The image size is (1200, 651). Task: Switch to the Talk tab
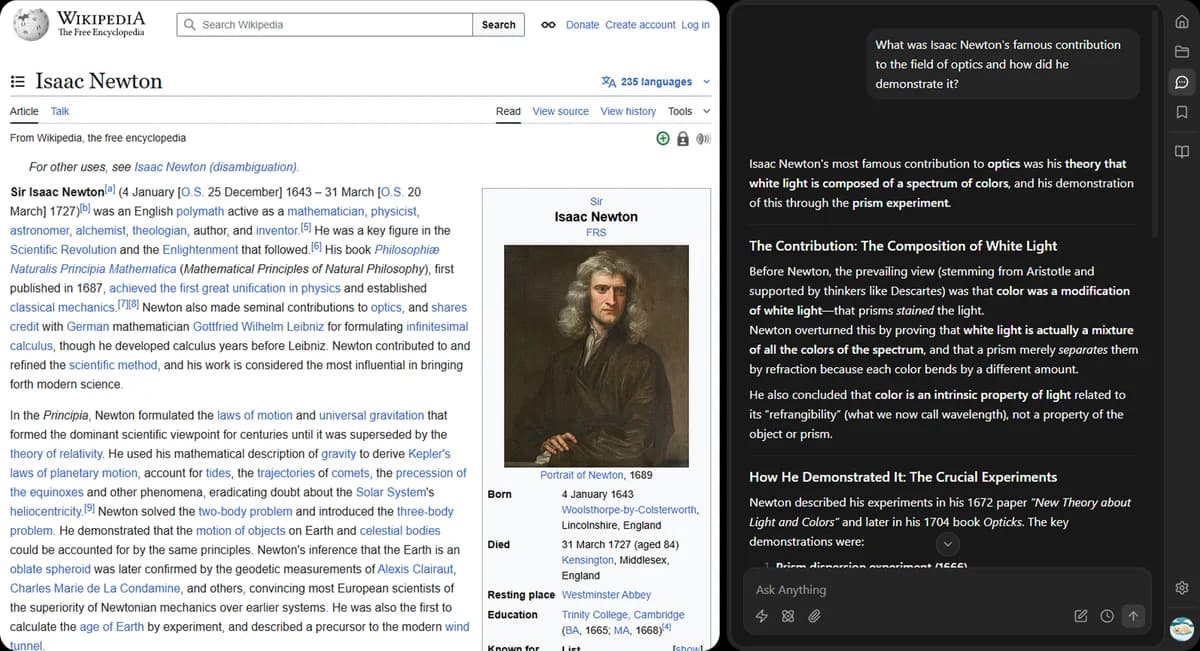point(60,111)
